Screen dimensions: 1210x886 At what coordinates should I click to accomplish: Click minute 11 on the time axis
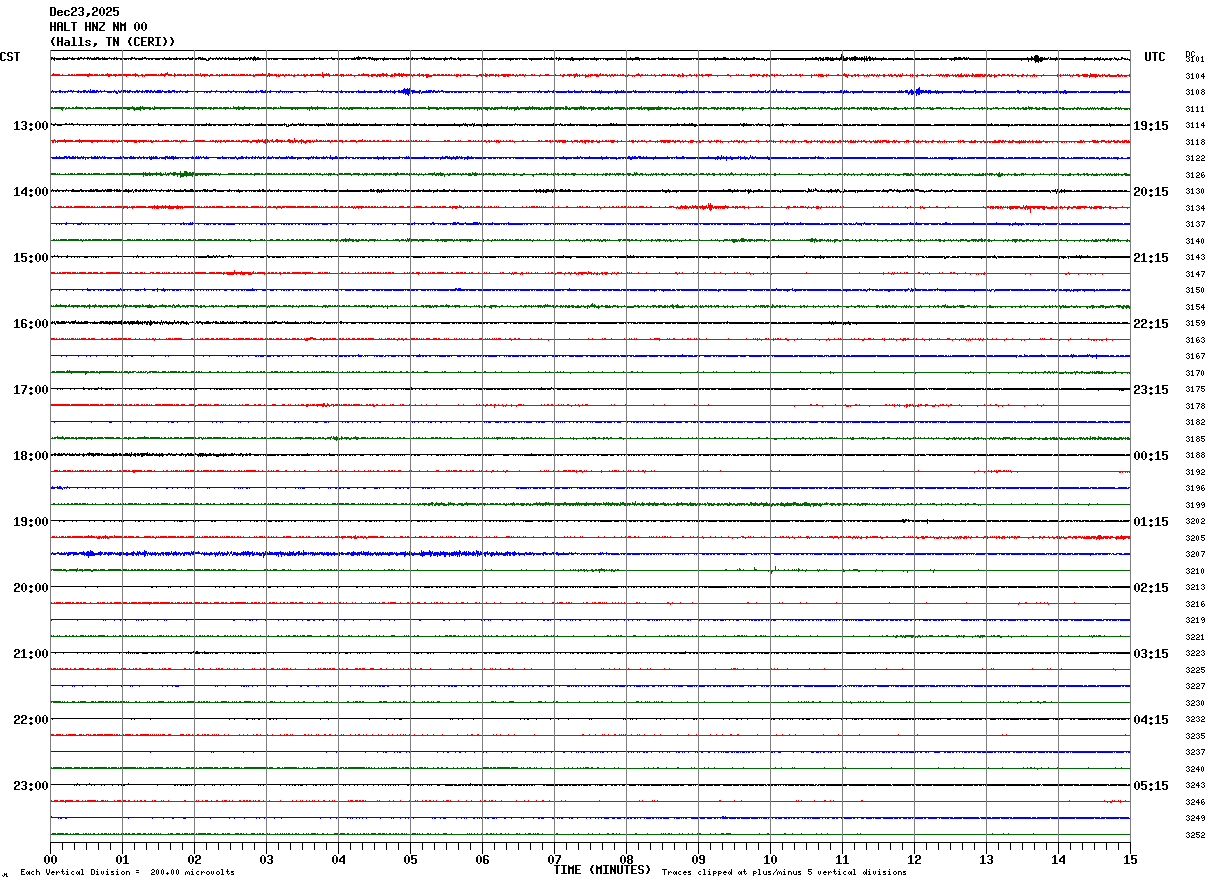pyautogui.click(x=842, y=859)
